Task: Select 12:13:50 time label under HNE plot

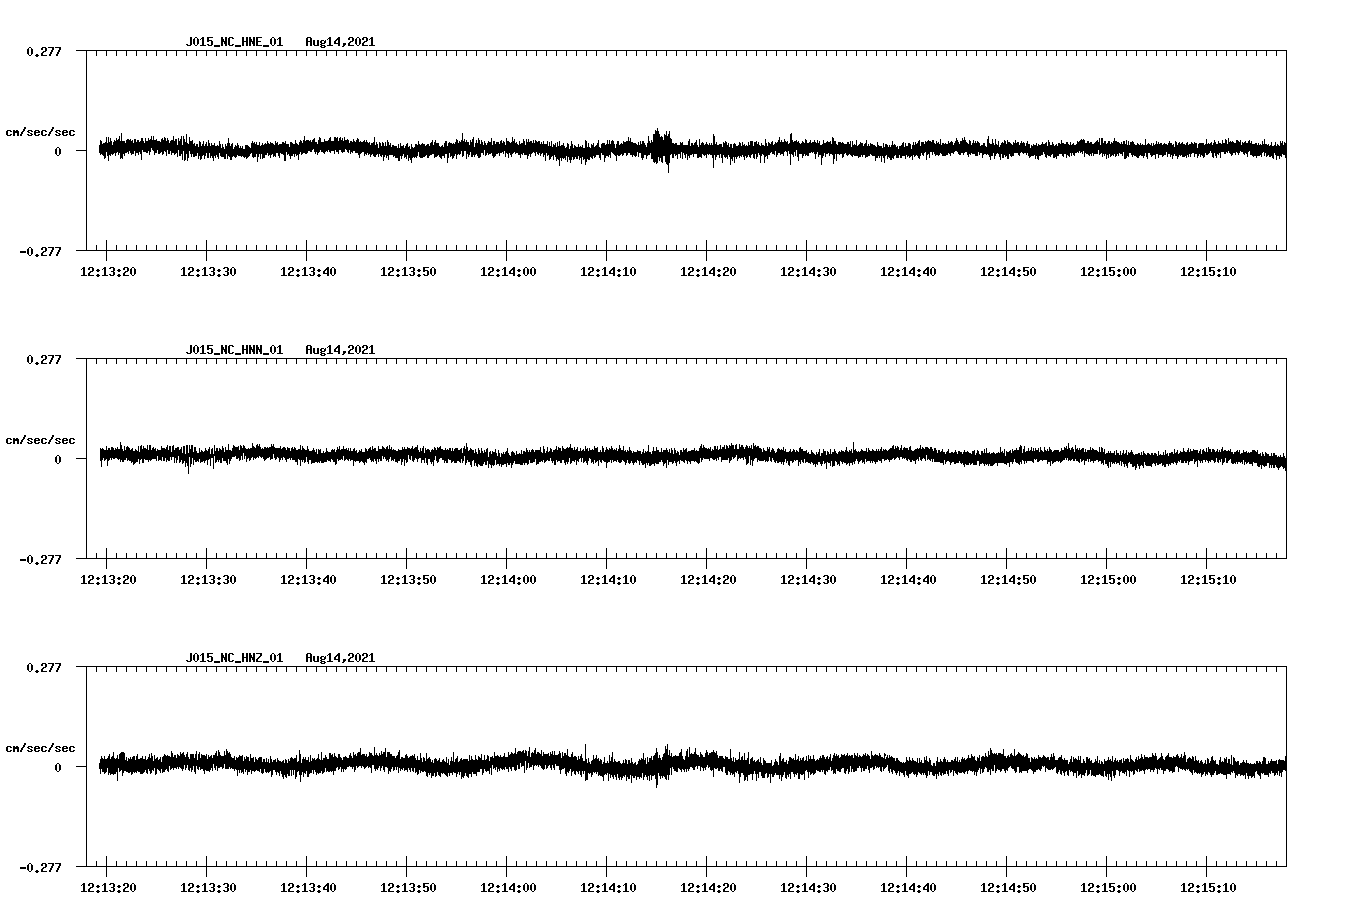Action: click(408, 271)
